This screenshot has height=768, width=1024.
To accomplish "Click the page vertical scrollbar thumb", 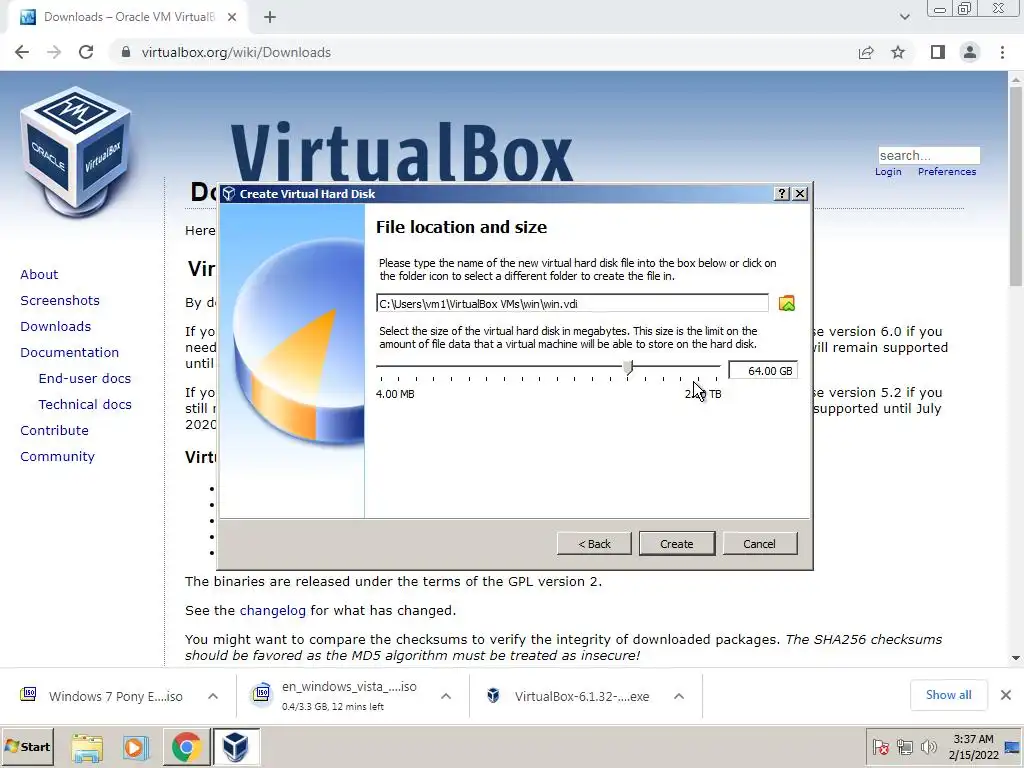I will [1016, 186].
